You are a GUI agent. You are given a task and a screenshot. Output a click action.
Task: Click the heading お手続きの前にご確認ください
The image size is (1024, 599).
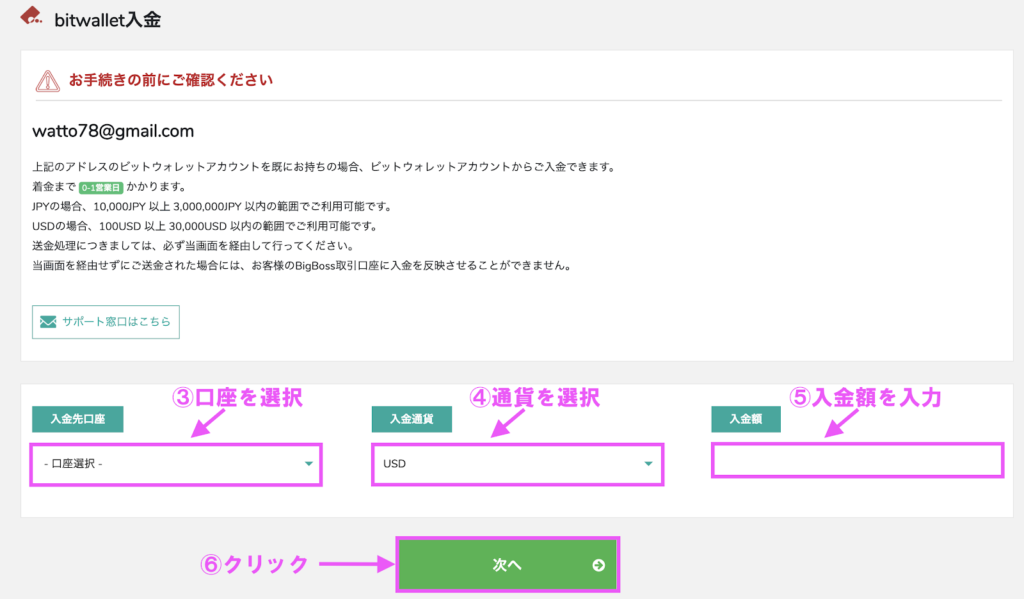171,80
